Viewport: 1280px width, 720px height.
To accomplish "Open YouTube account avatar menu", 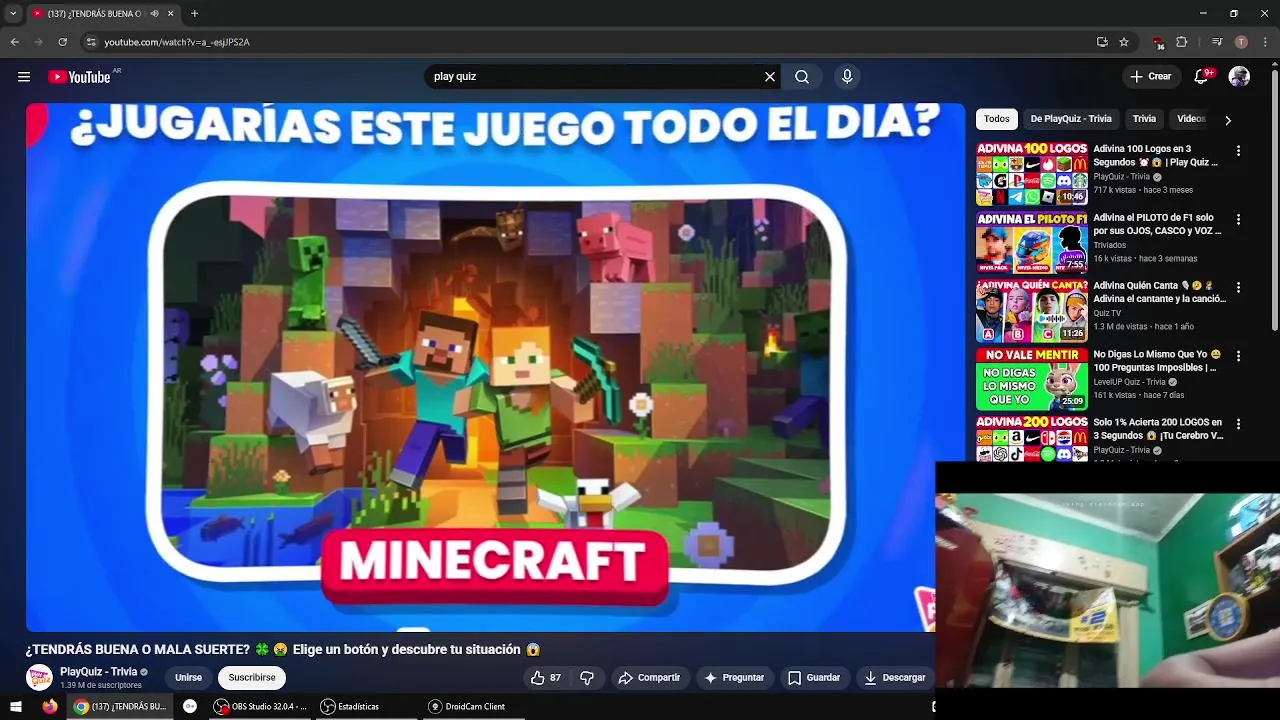I will [x=1239, y=77].
